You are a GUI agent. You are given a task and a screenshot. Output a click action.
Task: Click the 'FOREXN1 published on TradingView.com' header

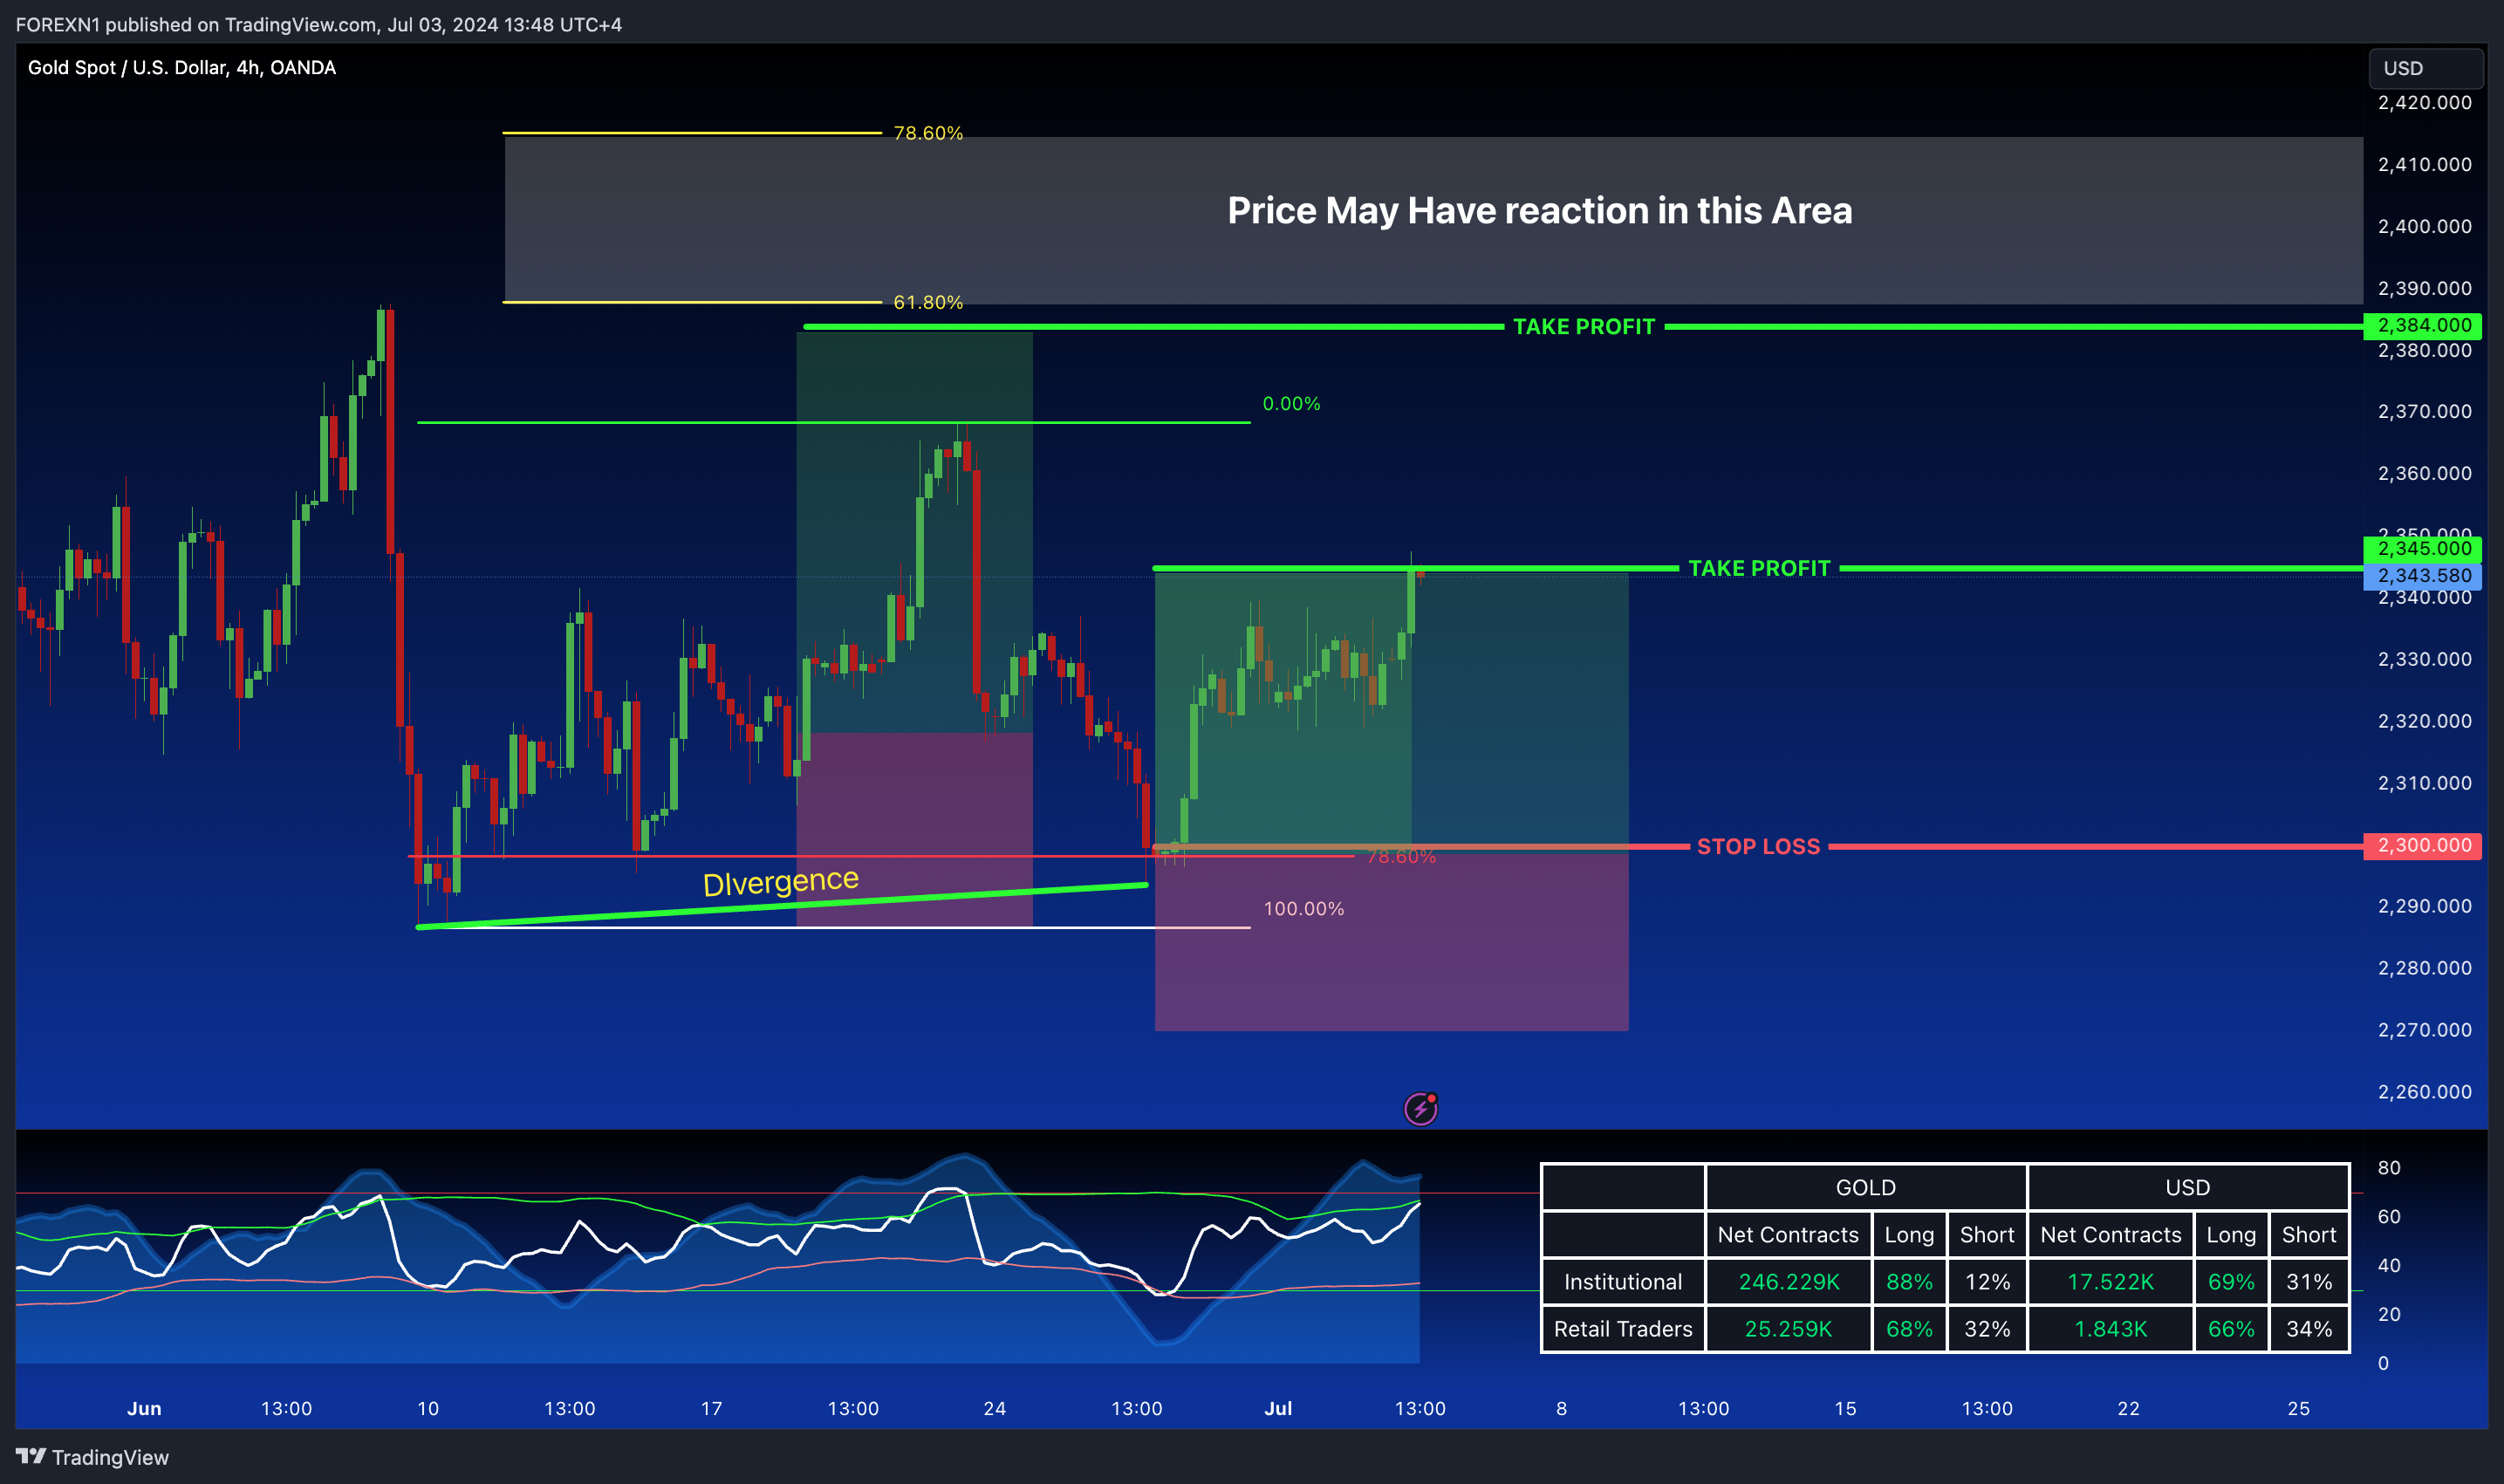point(318,24)
